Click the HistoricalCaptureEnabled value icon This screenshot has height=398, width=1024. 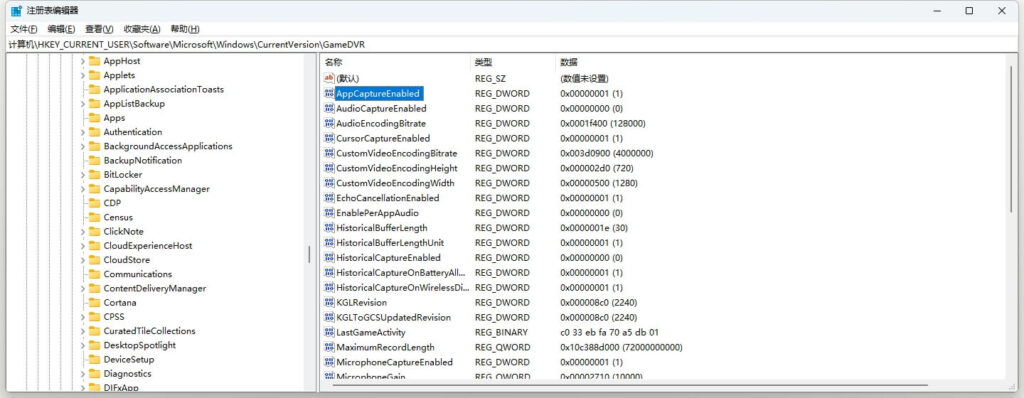pos(329,257)
